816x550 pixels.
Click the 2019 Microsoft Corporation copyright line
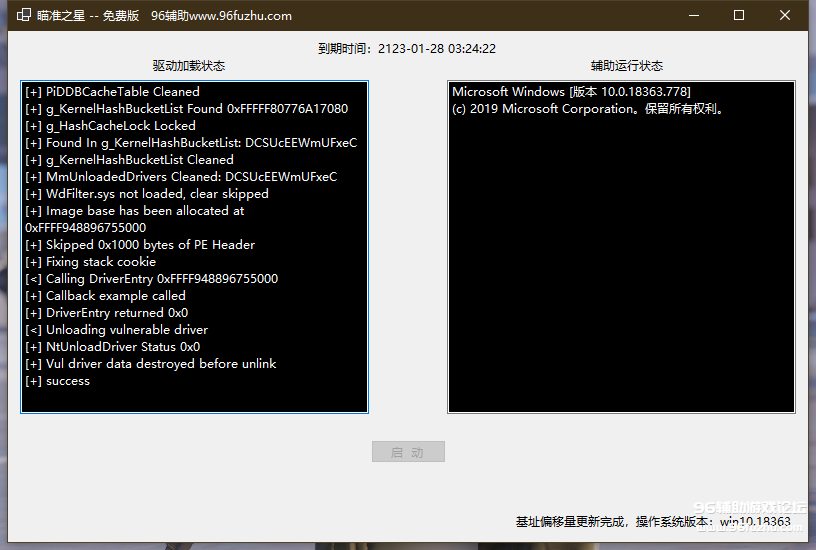[588, 109]
